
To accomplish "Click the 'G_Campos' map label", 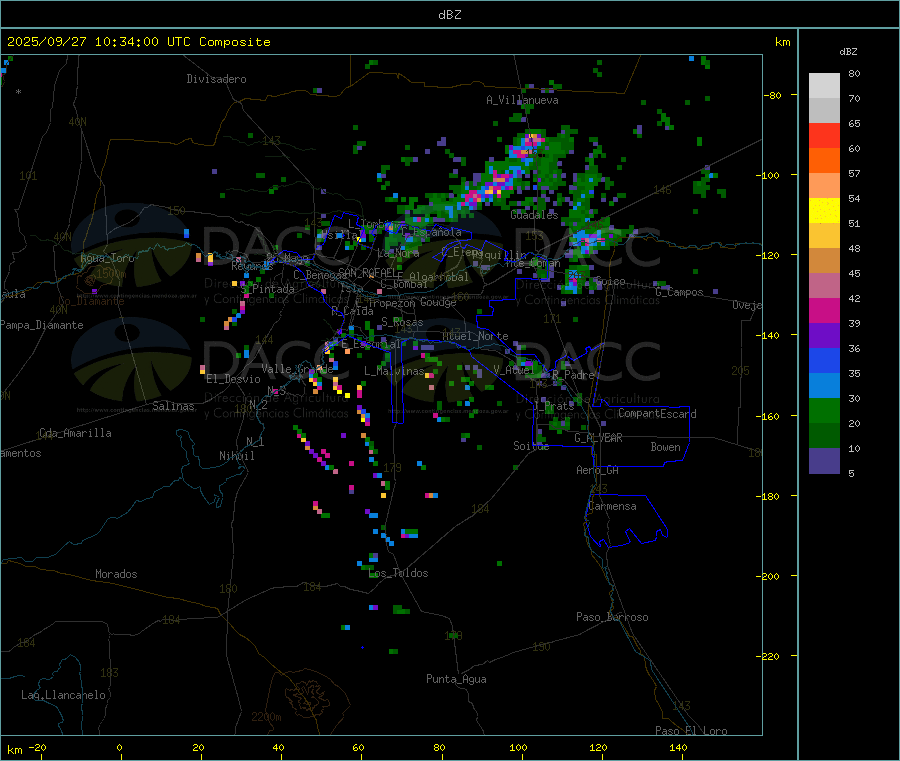I will coord(680,292).
